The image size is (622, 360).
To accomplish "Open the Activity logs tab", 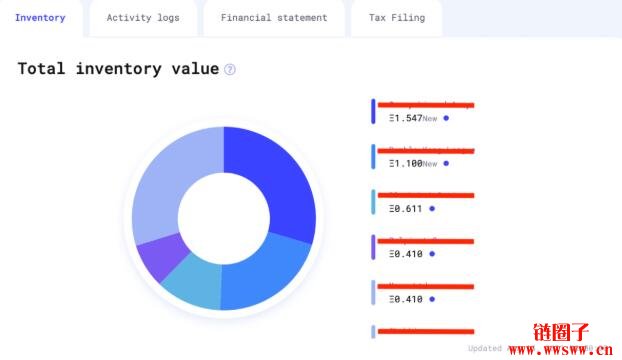I will point(143,18).
